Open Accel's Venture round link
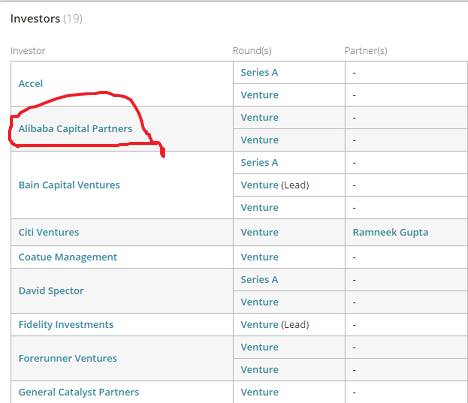 [260, 95]
